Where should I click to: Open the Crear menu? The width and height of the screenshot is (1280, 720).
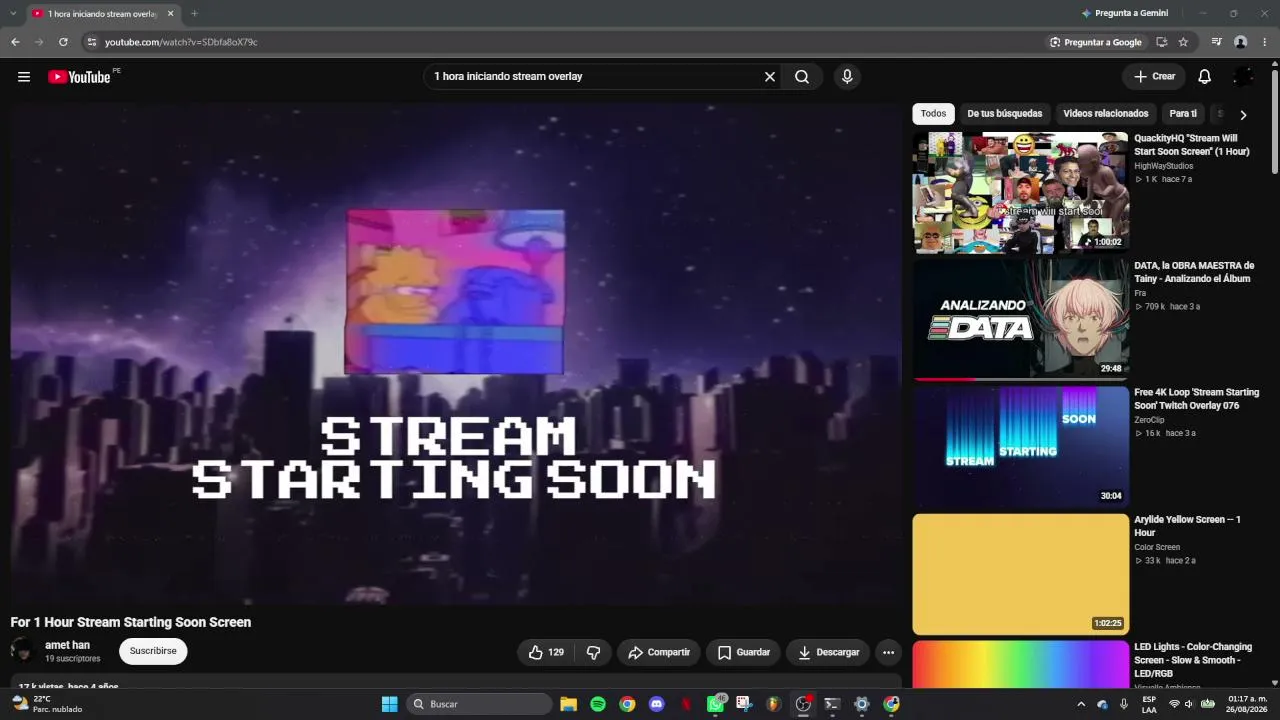(x=1154, y=77)
